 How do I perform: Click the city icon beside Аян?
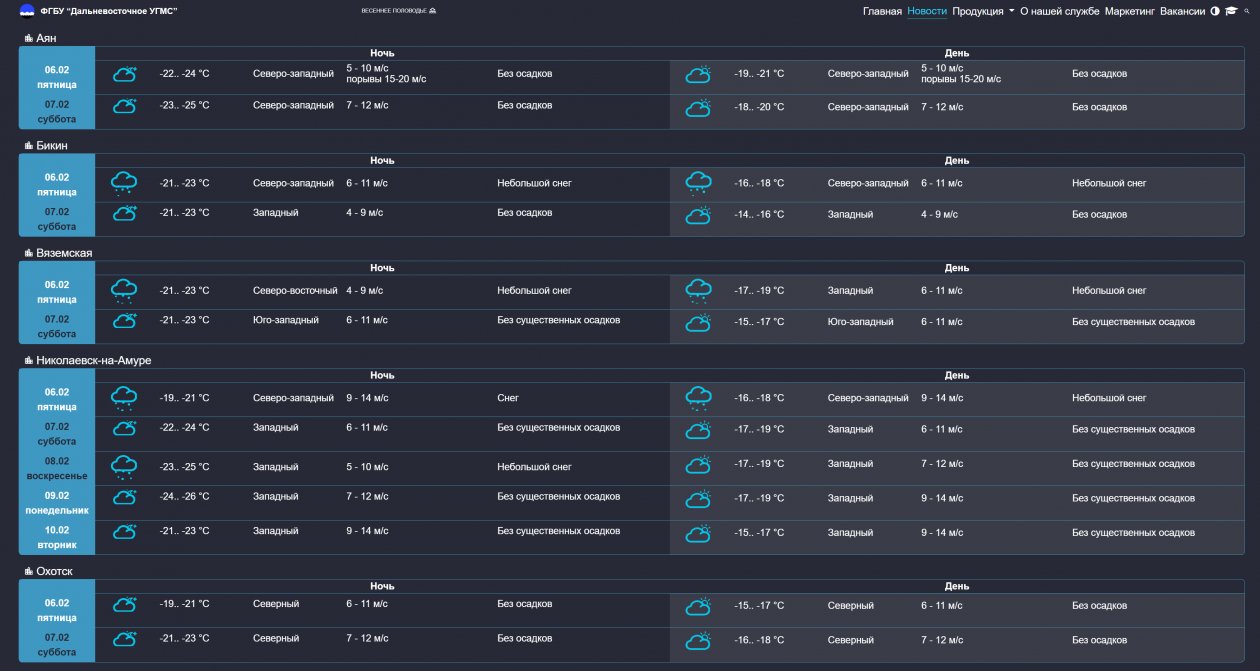point(29,38)
